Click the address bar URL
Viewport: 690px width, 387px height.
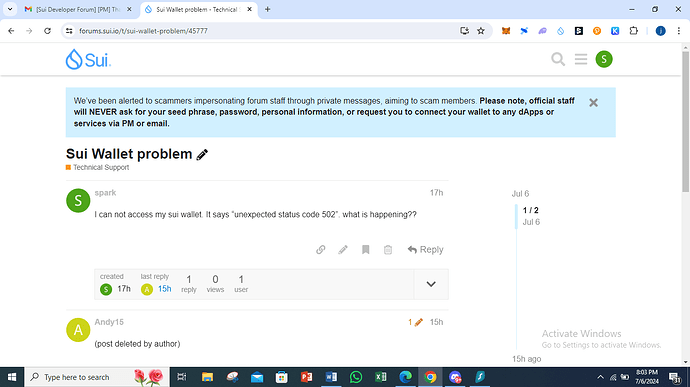(x=143, y=31)
